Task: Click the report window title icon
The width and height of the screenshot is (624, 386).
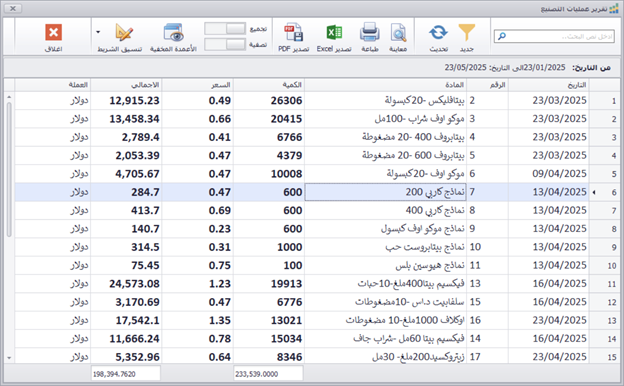Action: click(x=614, y=8)
